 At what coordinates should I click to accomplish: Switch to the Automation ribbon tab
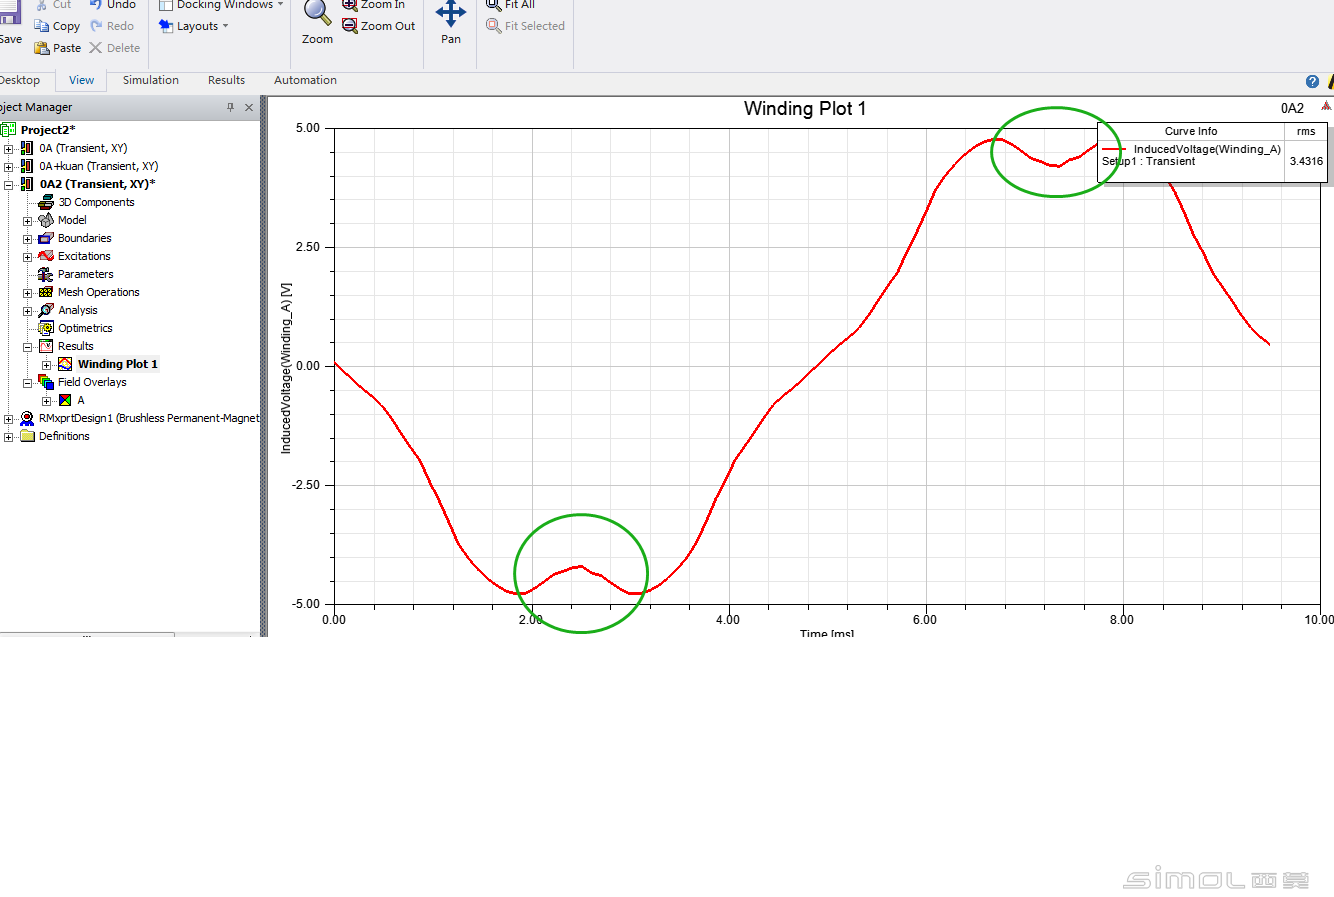[305, 80]
